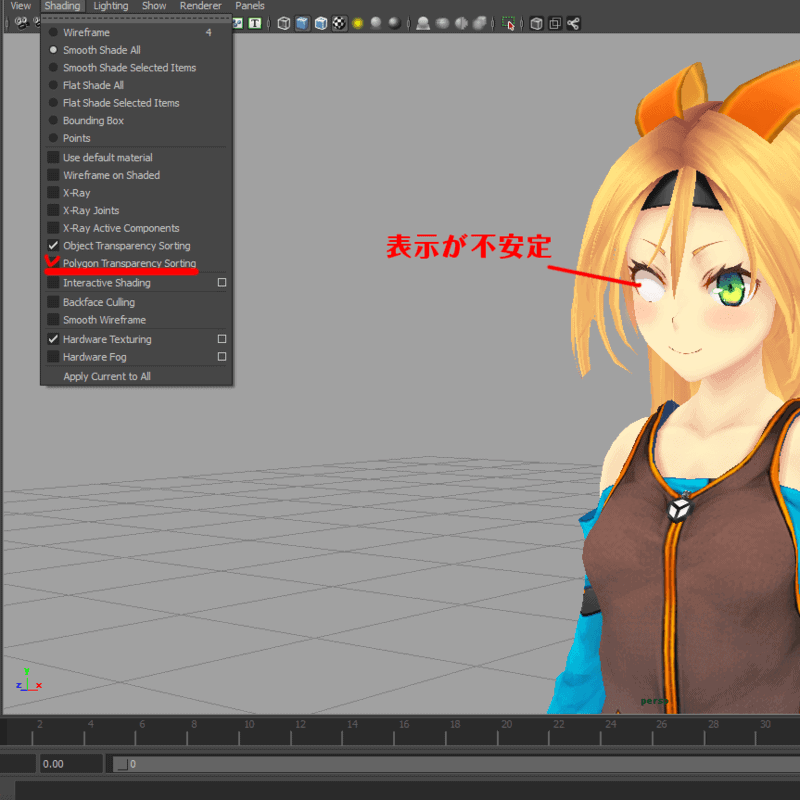Click the Select Camera icon
800x800 pixels.
21,23
